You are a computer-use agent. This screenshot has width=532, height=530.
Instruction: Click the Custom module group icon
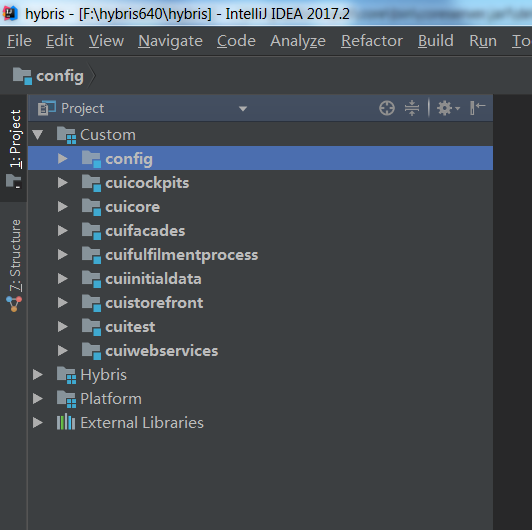click(x=66, y=135)
